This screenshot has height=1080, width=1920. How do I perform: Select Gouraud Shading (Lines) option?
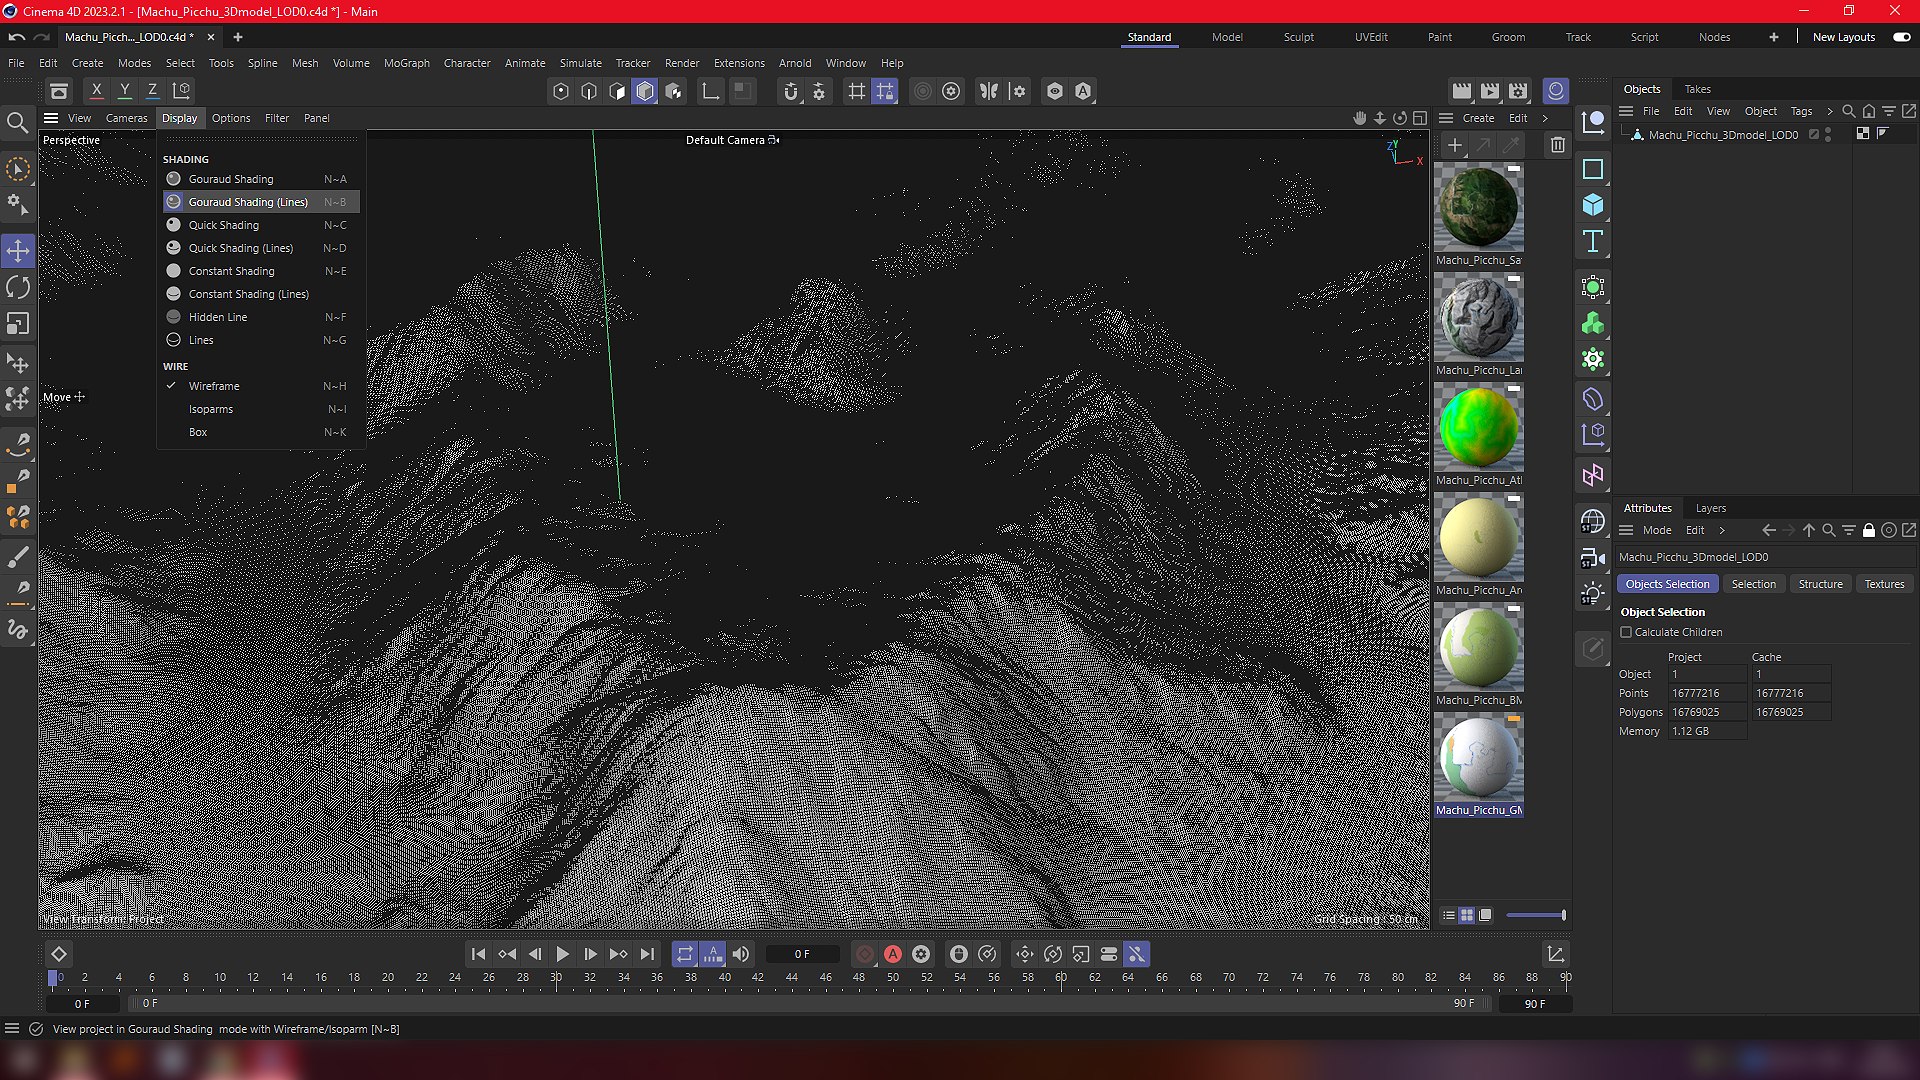click(x=261, y=202)
